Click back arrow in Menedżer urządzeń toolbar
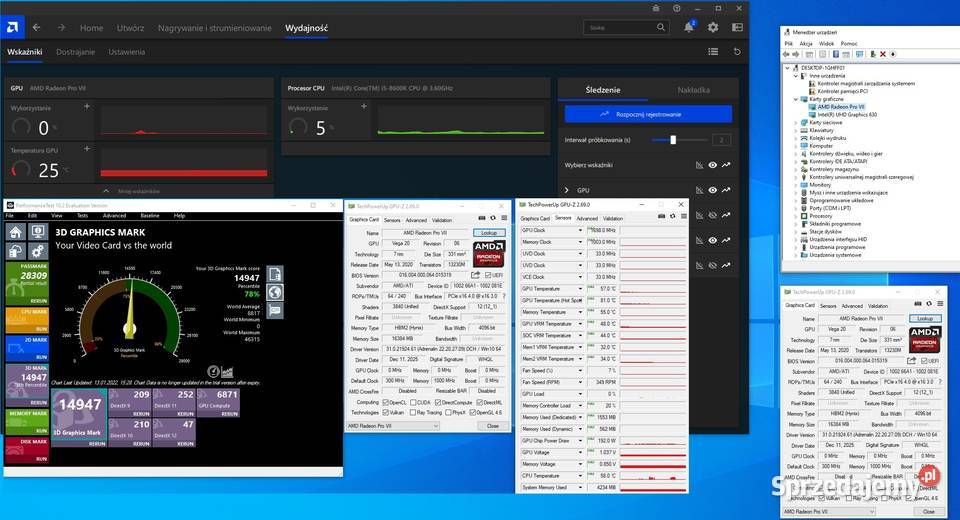Image resolution: width=960 pixels, height=520 pixels. pos(787,55)
